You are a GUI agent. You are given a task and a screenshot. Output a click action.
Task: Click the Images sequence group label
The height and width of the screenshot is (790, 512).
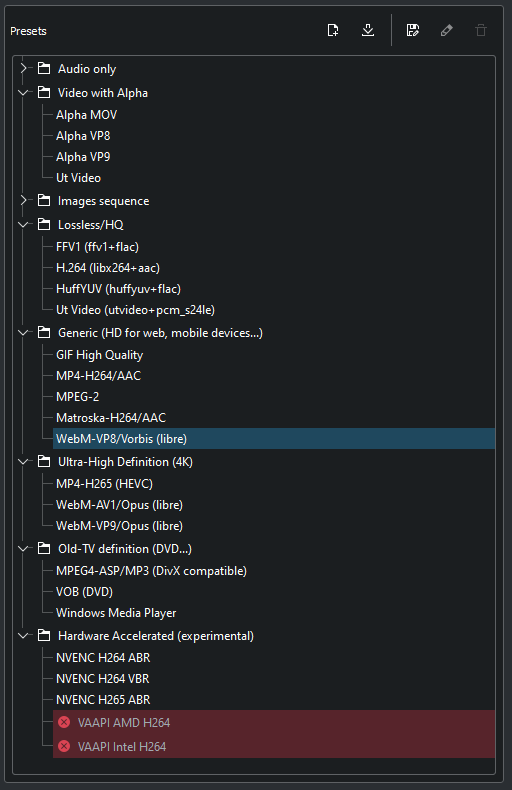103,201
